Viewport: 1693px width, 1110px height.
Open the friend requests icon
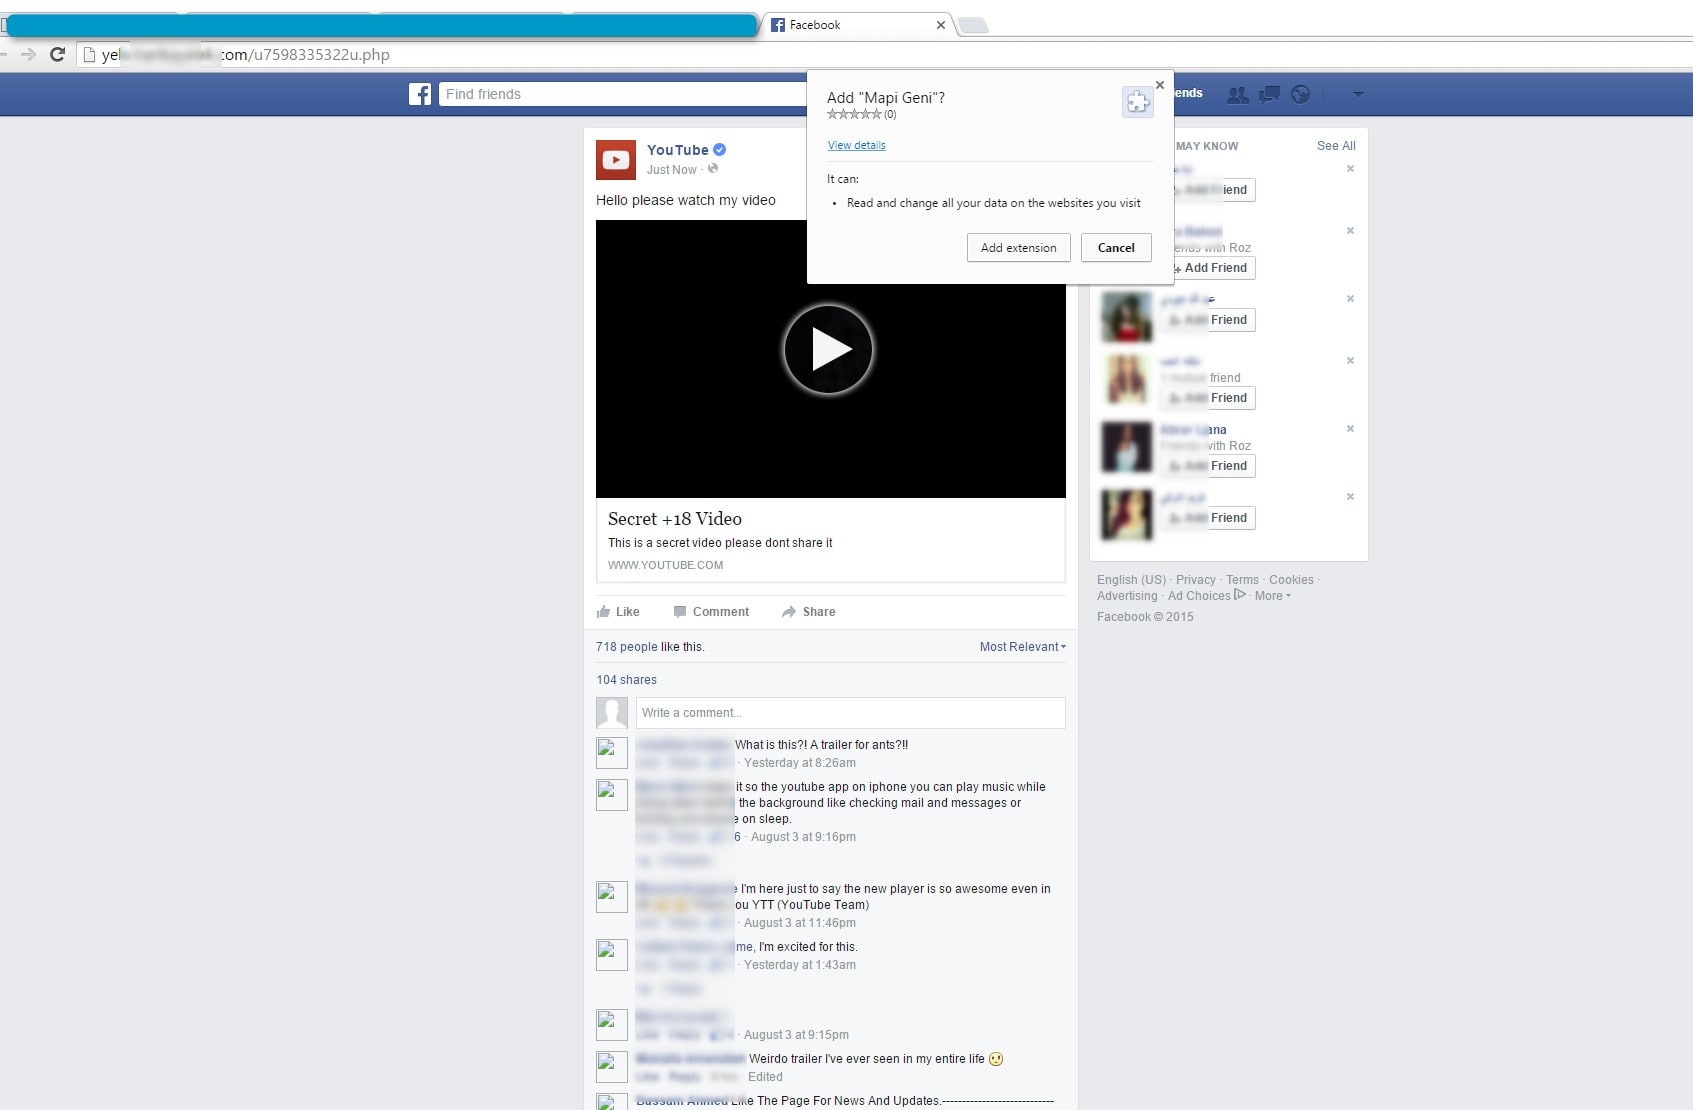pos(1238,94)
